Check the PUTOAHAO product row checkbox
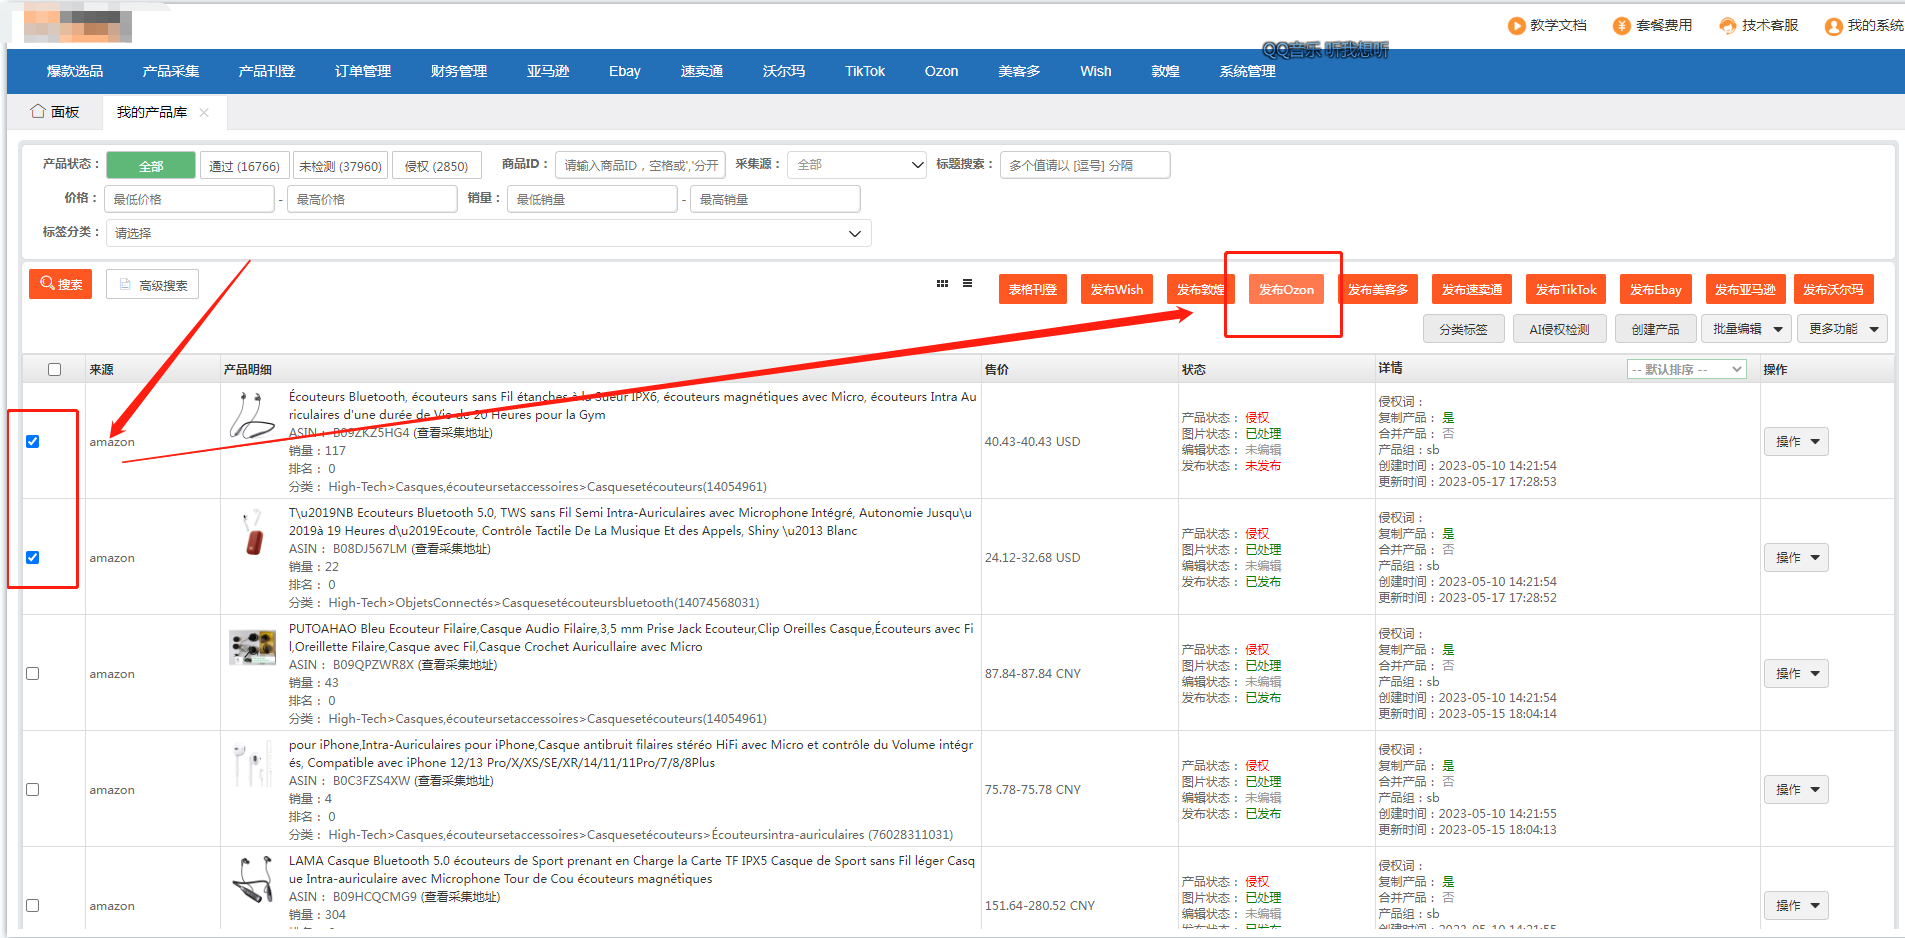The image size is (1905, 938). pos(33,674)
